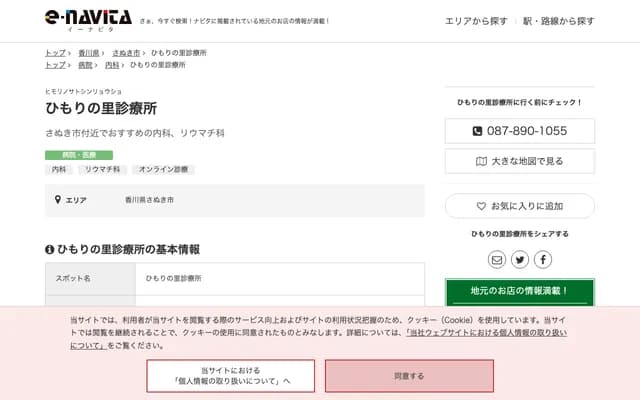Select the リウマチ科 category tag
The image size is (640, 400).
[x=102, y=170]
